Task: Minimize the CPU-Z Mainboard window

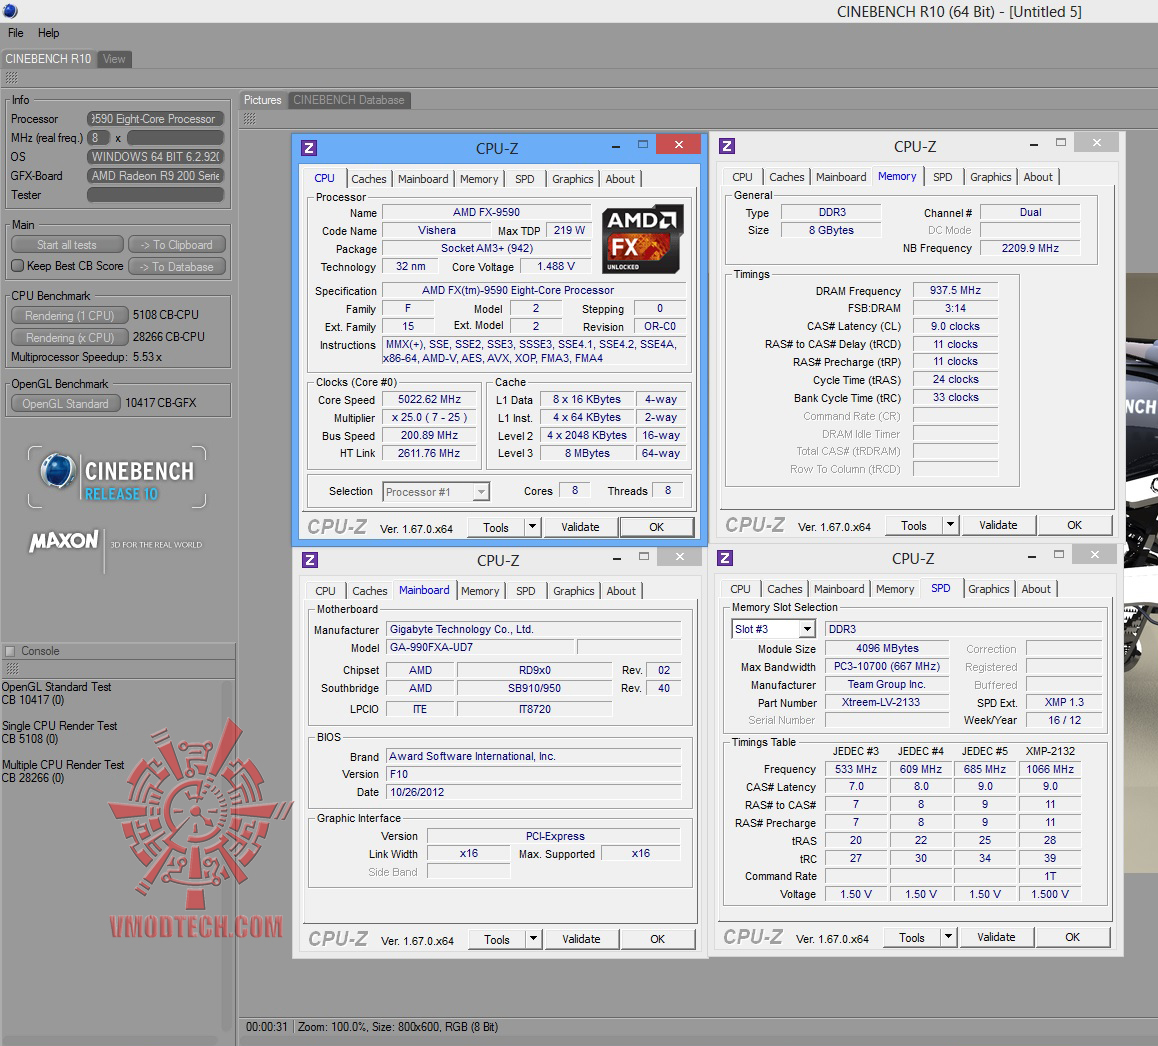Action: pyautogui.click(x=617, y=558)
